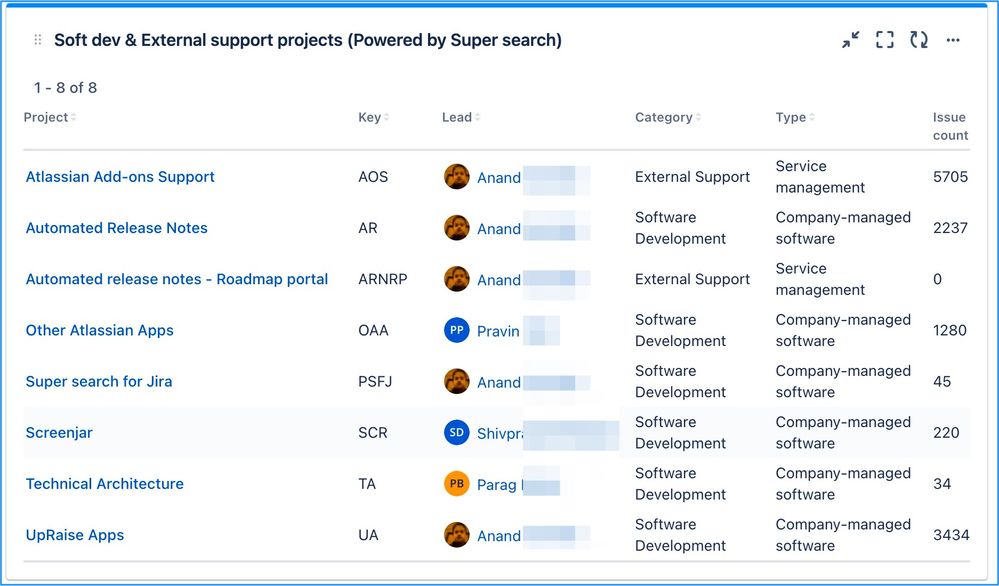Open the Automated Release Notes project
This screenshot has height=586, width=999.
pos(117,228)
